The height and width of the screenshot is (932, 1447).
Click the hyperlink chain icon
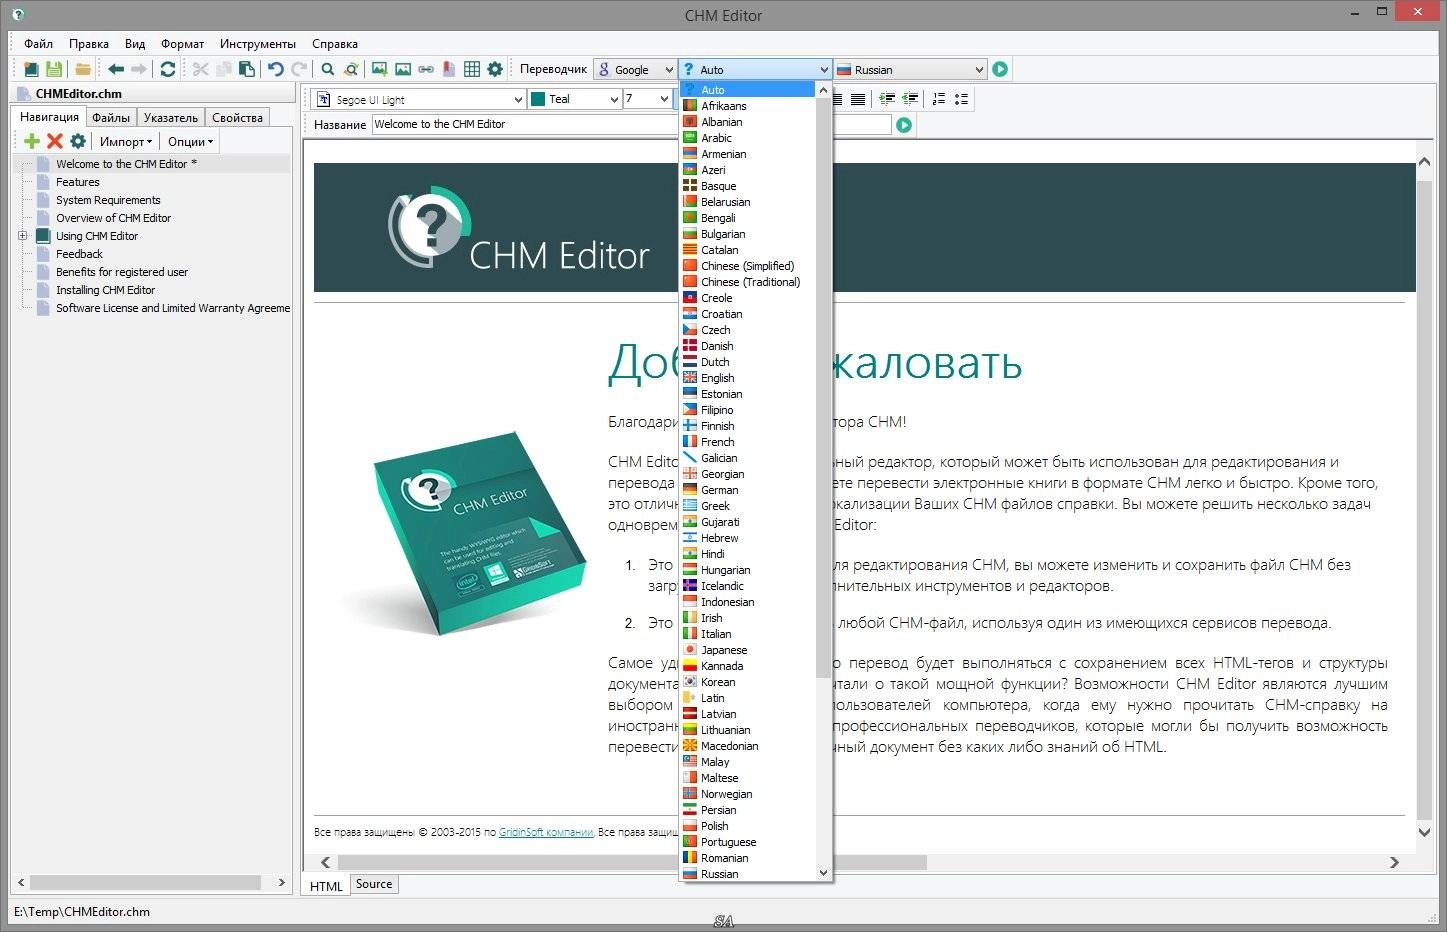[426, 69]
